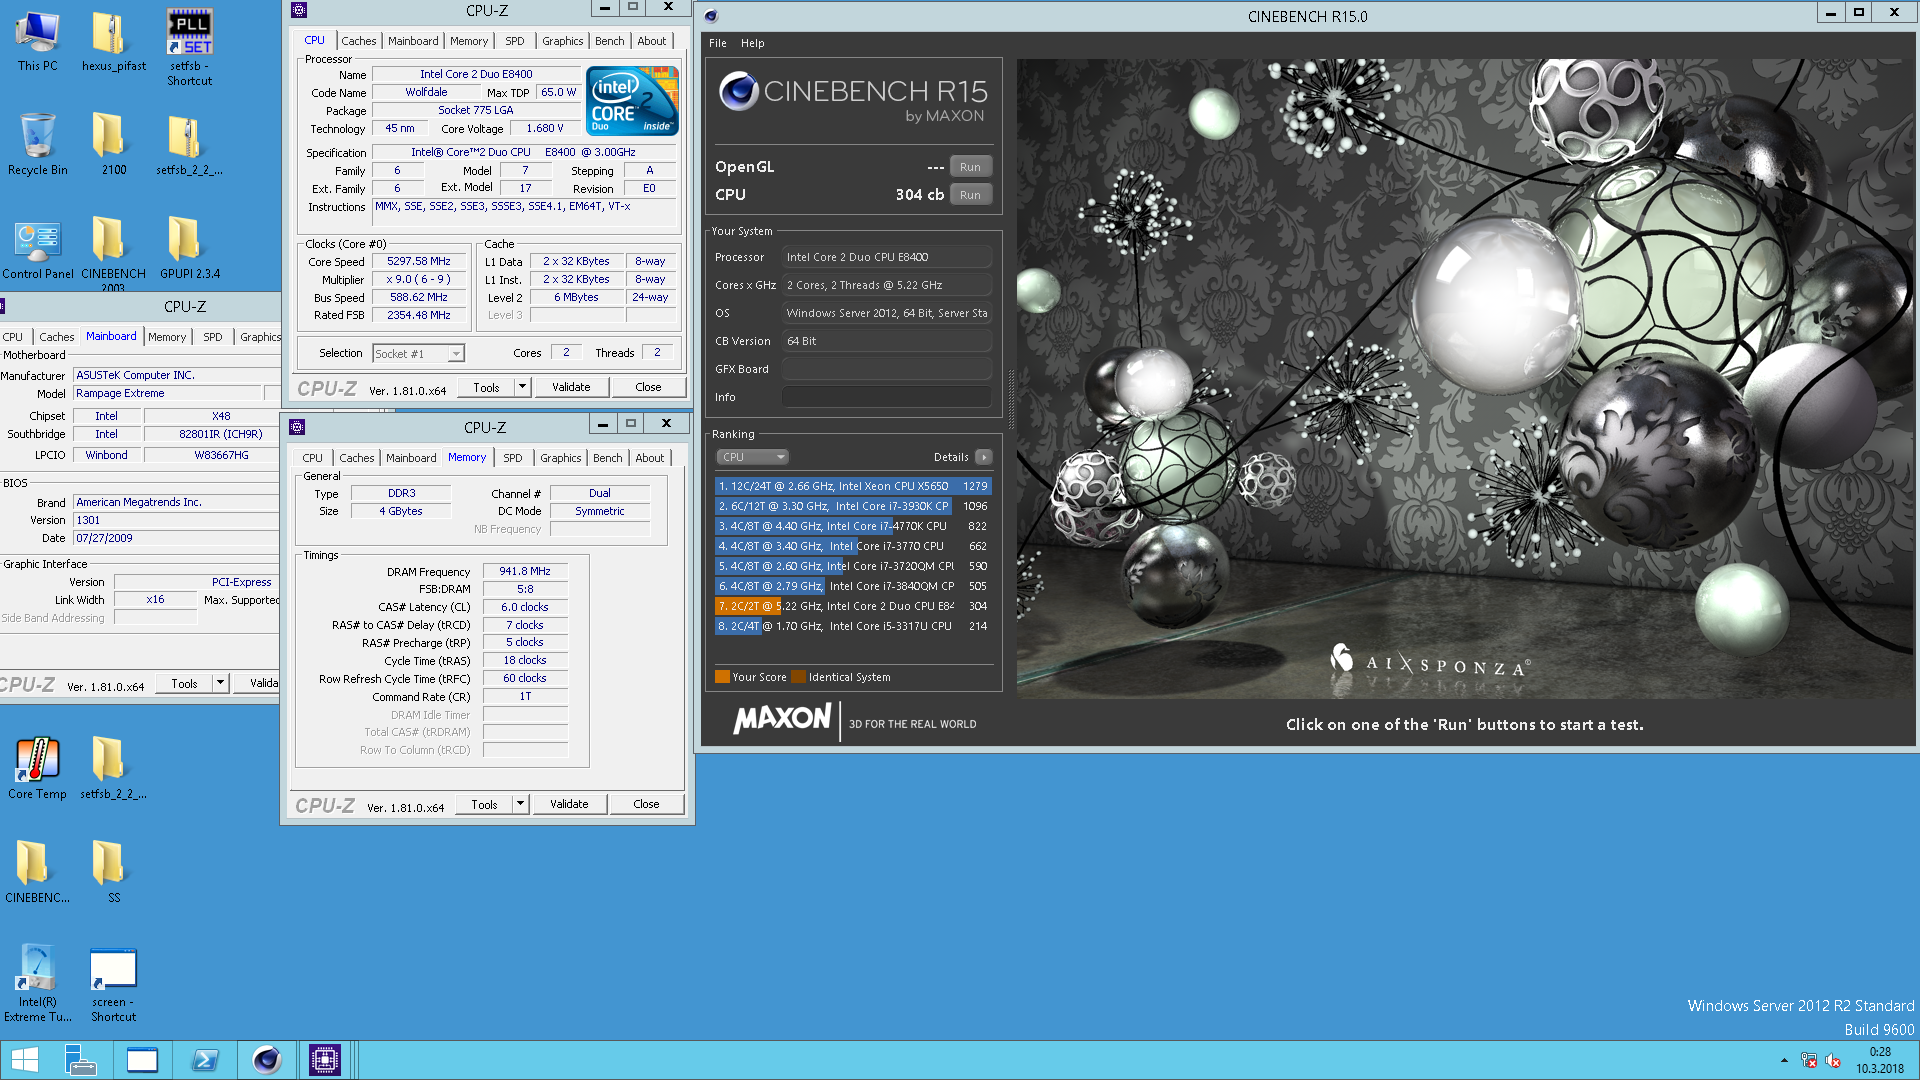Screen dimensions: 1920x1080
Task: Open the Control Panel desktop icon
Action: 37,250
